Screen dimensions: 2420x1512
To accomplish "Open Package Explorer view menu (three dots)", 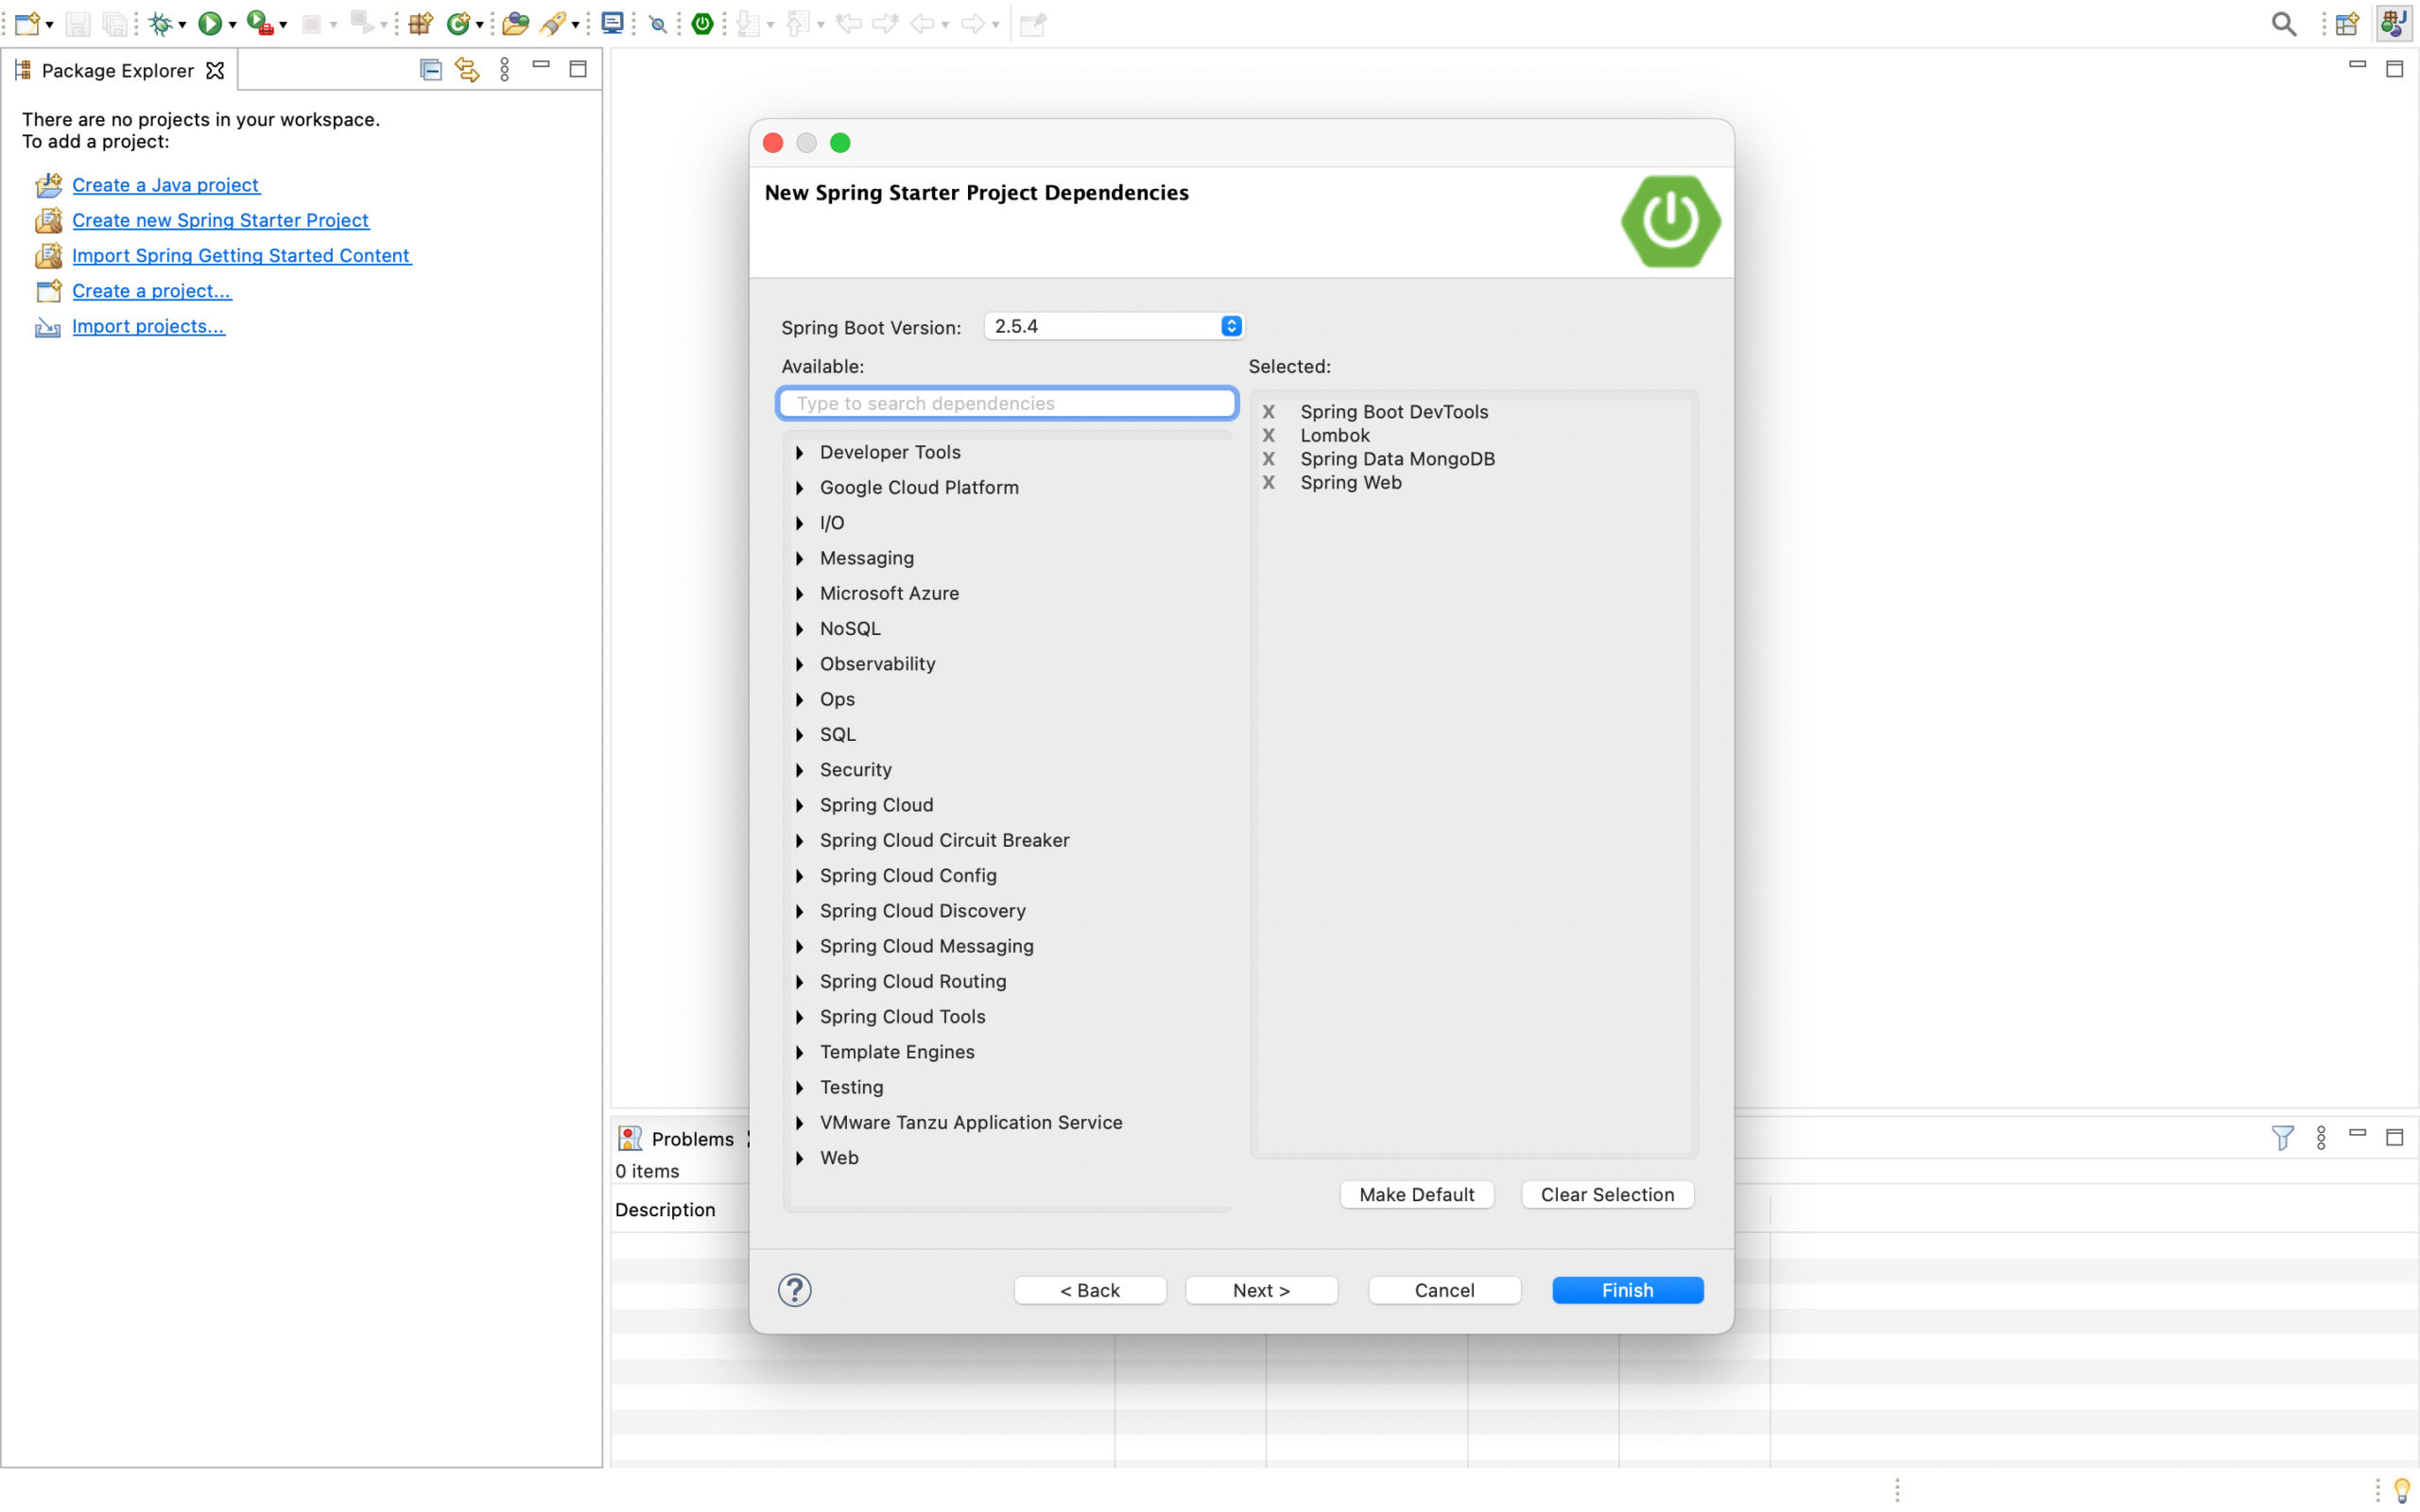I will point(504,70).
